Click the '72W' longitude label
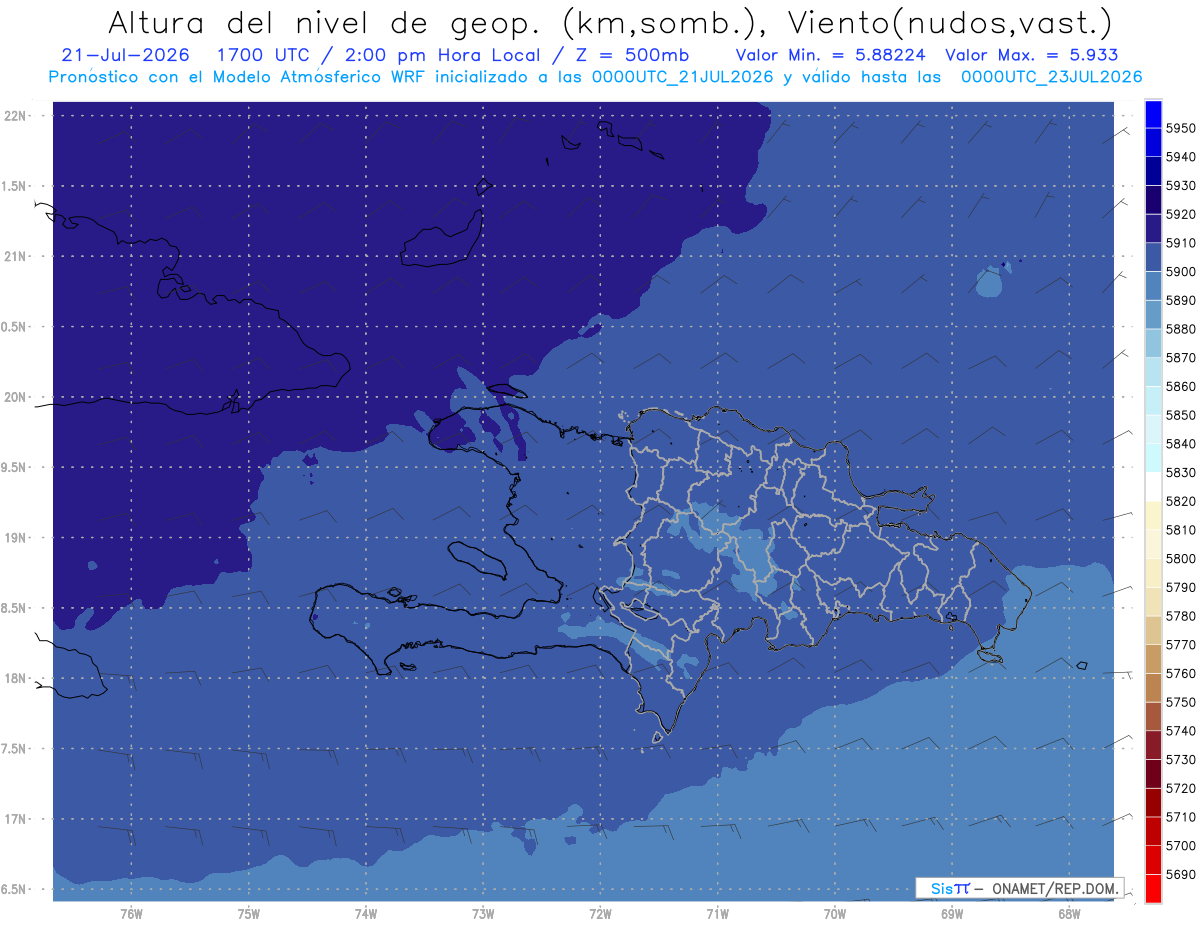This screenshot has width=1200, height=927. [x=600, y=913]
